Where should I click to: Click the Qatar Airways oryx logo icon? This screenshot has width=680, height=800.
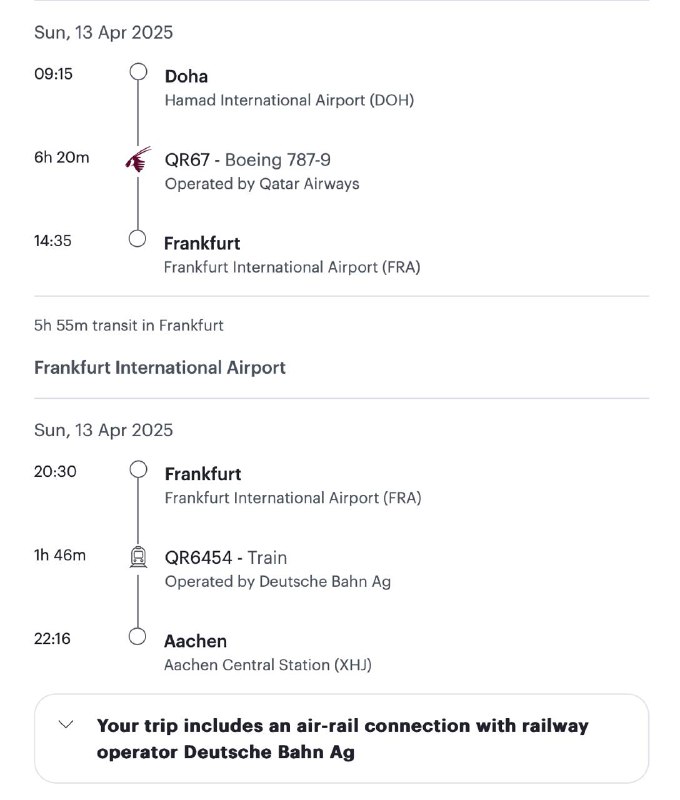click(x=138, y=160)
